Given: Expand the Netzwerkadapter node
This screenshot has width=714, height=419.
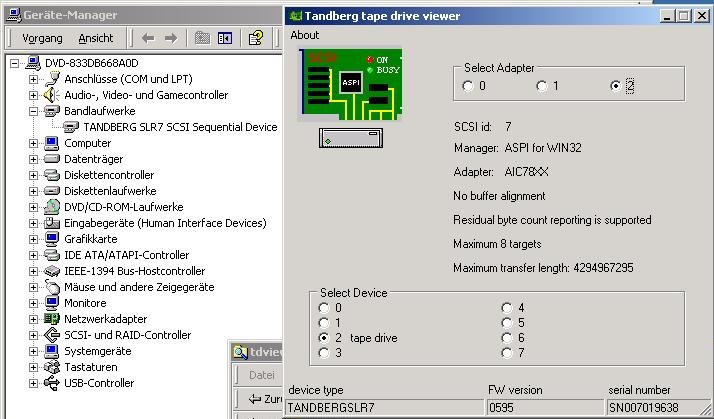Looking at the screenshot, I should click(x=33, y=319).
